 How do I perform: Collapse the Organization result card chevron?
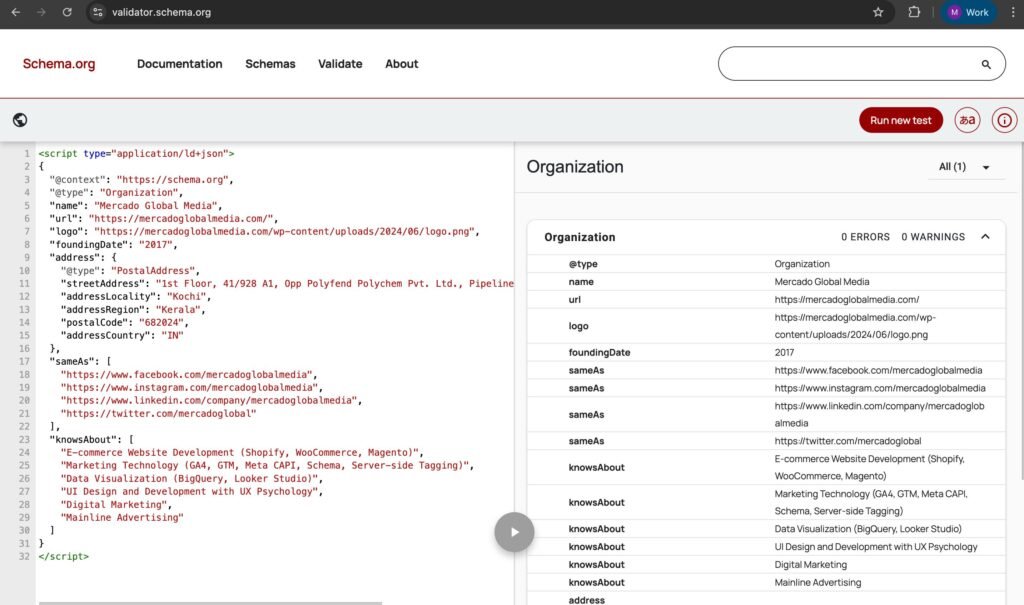tap(985, 237)
